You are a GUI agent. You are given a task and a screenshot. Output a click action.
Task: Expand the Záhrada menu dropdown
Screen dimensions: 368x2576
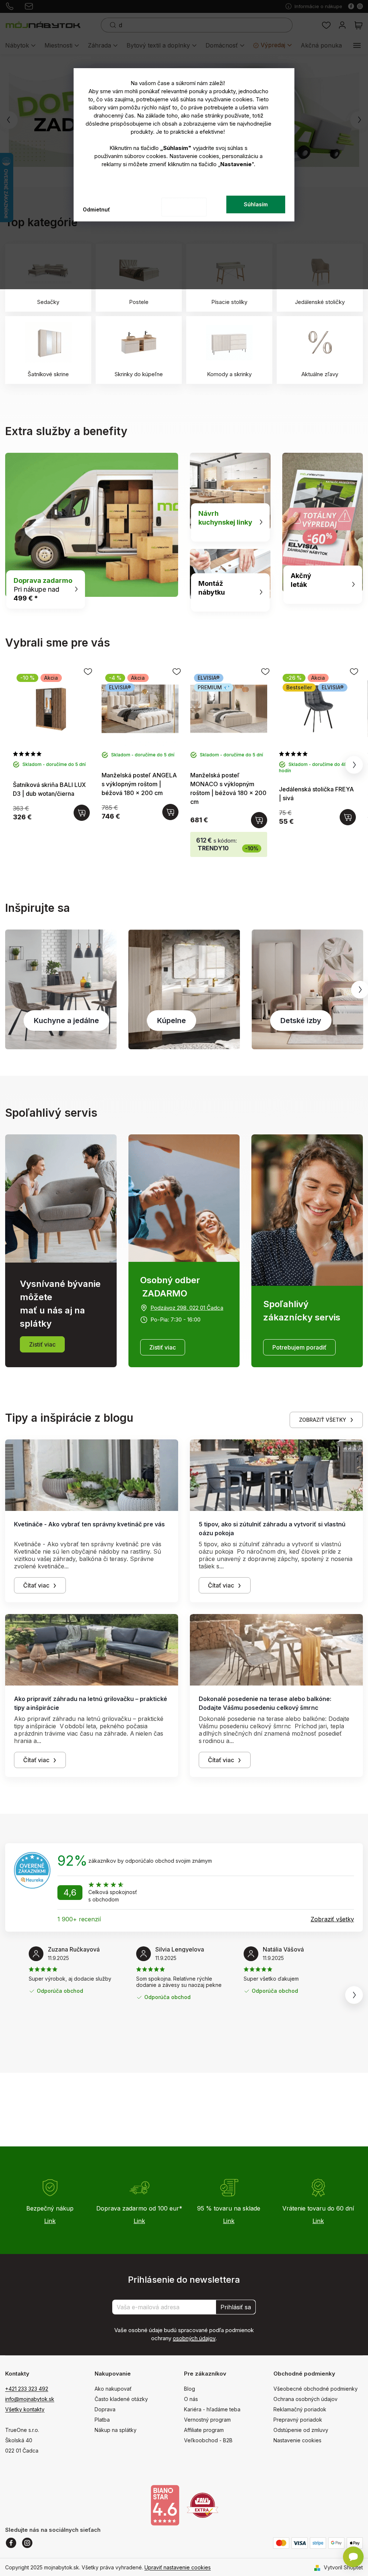pyautogui.click(x=102, y=45)
